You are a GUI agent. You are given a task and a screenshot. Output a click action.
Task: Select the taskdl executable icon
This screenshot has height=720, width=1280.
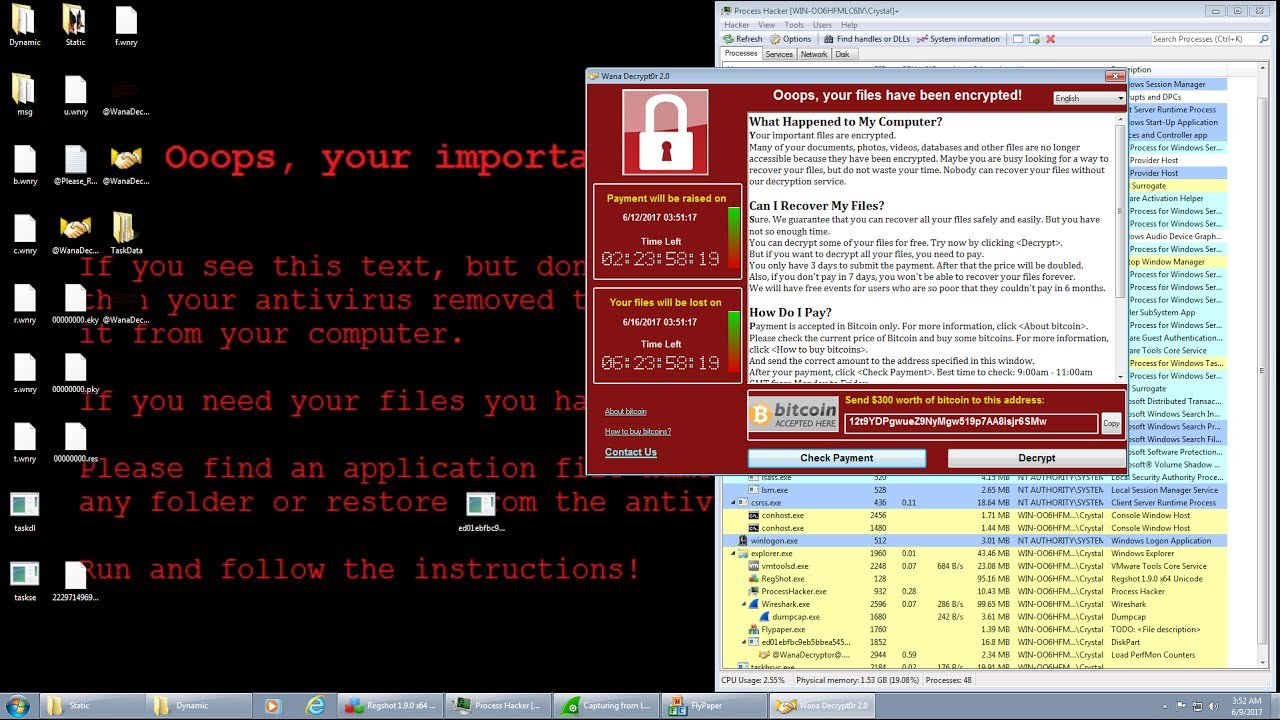coord(24,512)
